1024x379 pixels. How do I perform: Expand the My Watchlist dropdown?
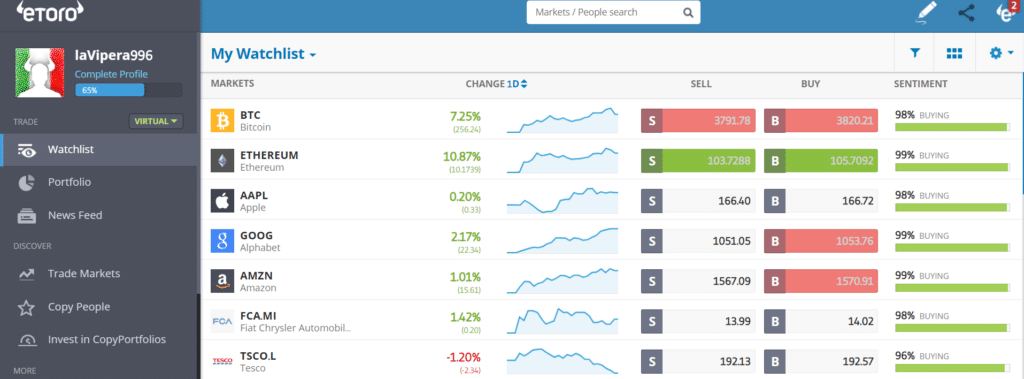coord(263,54)
